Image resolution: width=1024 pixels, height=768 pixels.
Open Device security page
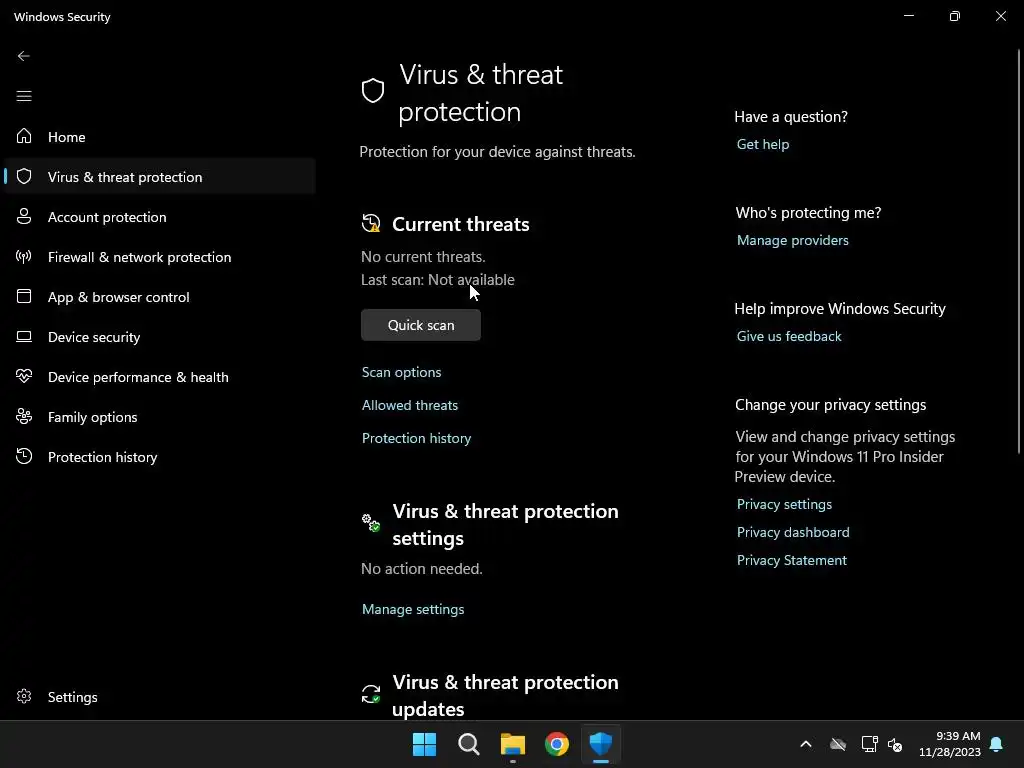[160, 336]
